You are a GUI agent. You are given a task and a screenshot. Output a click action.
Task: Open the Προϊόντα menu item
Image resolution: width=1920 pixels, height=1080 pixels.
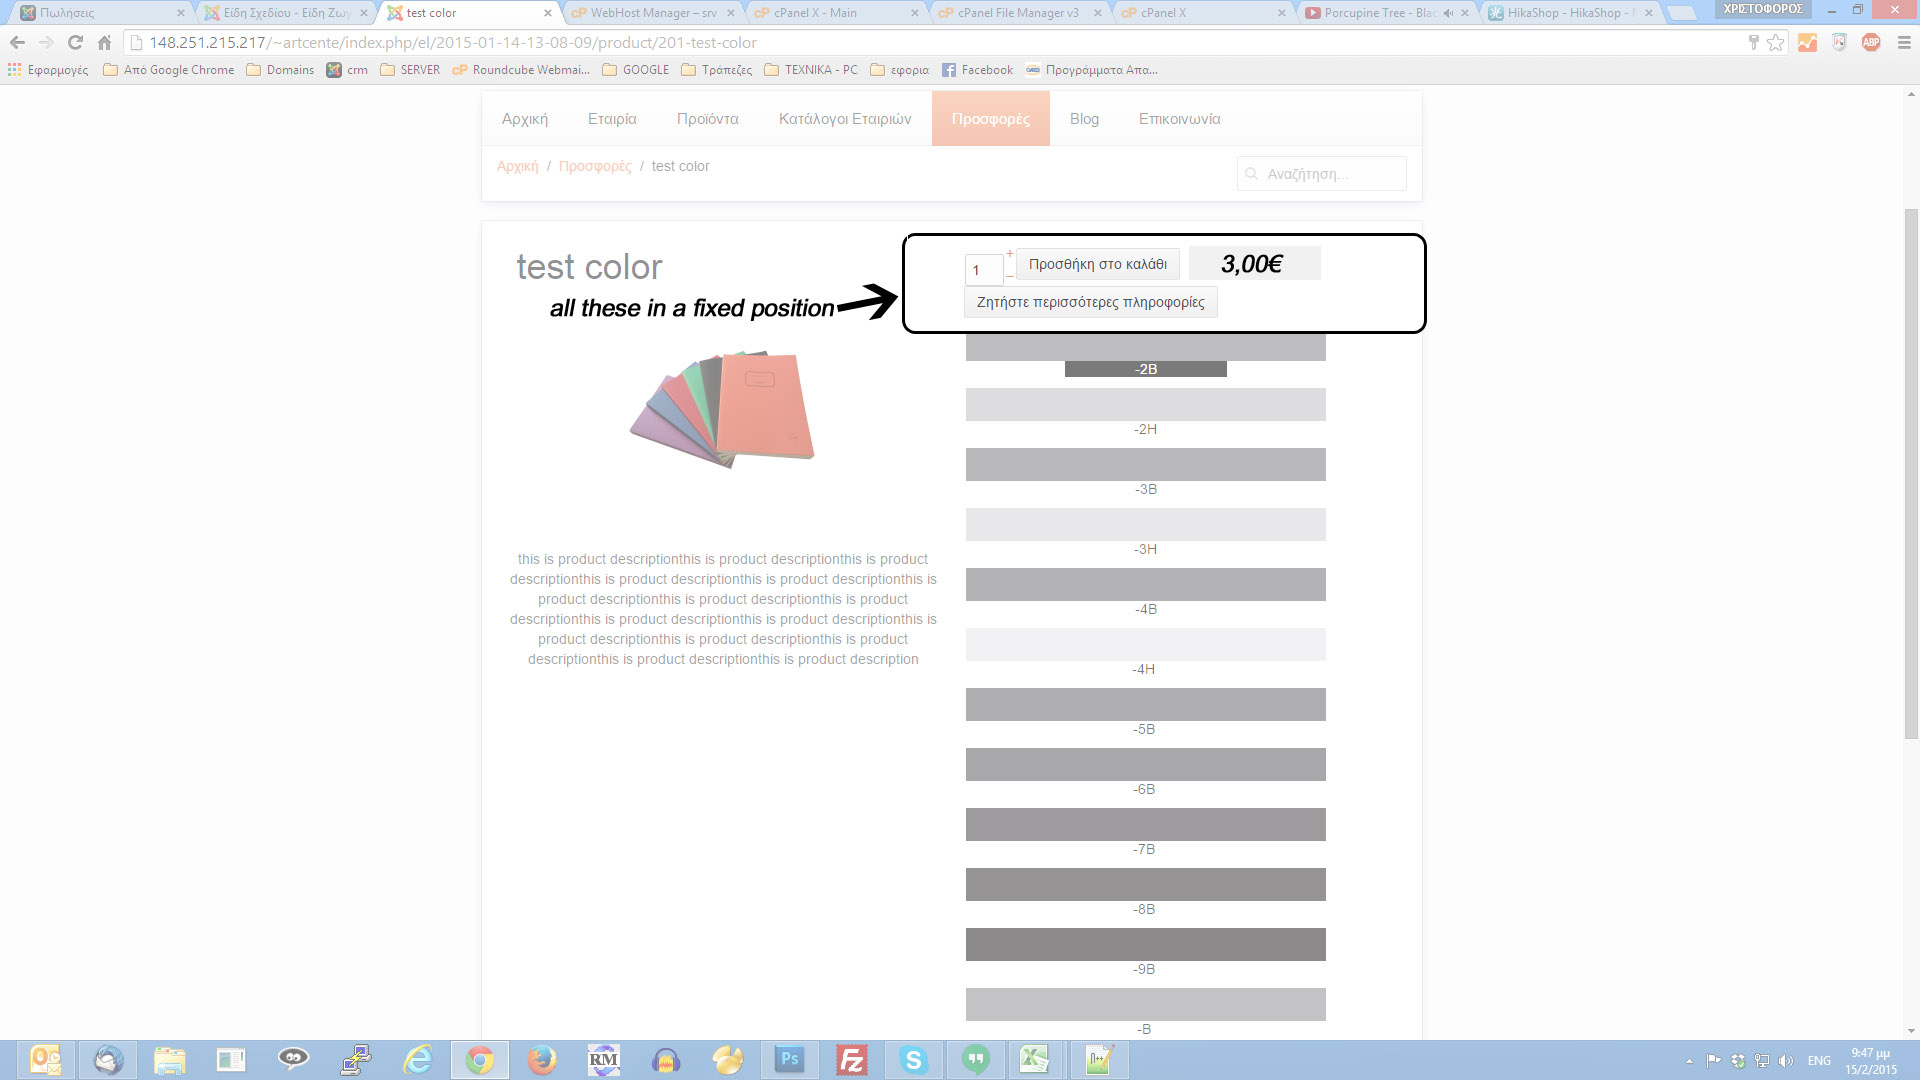pos(707,119)
